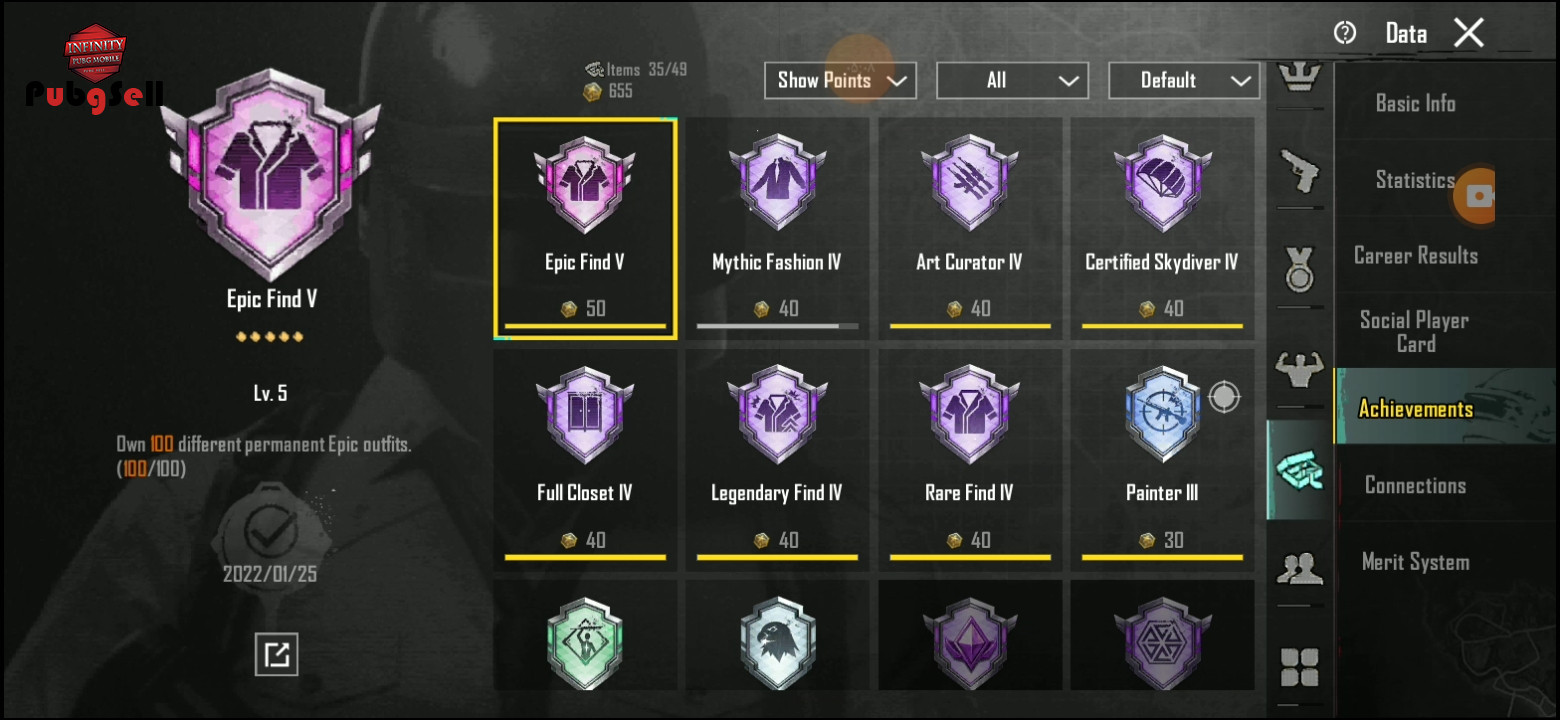Switch to the Statistics tab
The width and height of the screenshot is (1560, 720).
pyautogui.click(x=1415, y=180)
